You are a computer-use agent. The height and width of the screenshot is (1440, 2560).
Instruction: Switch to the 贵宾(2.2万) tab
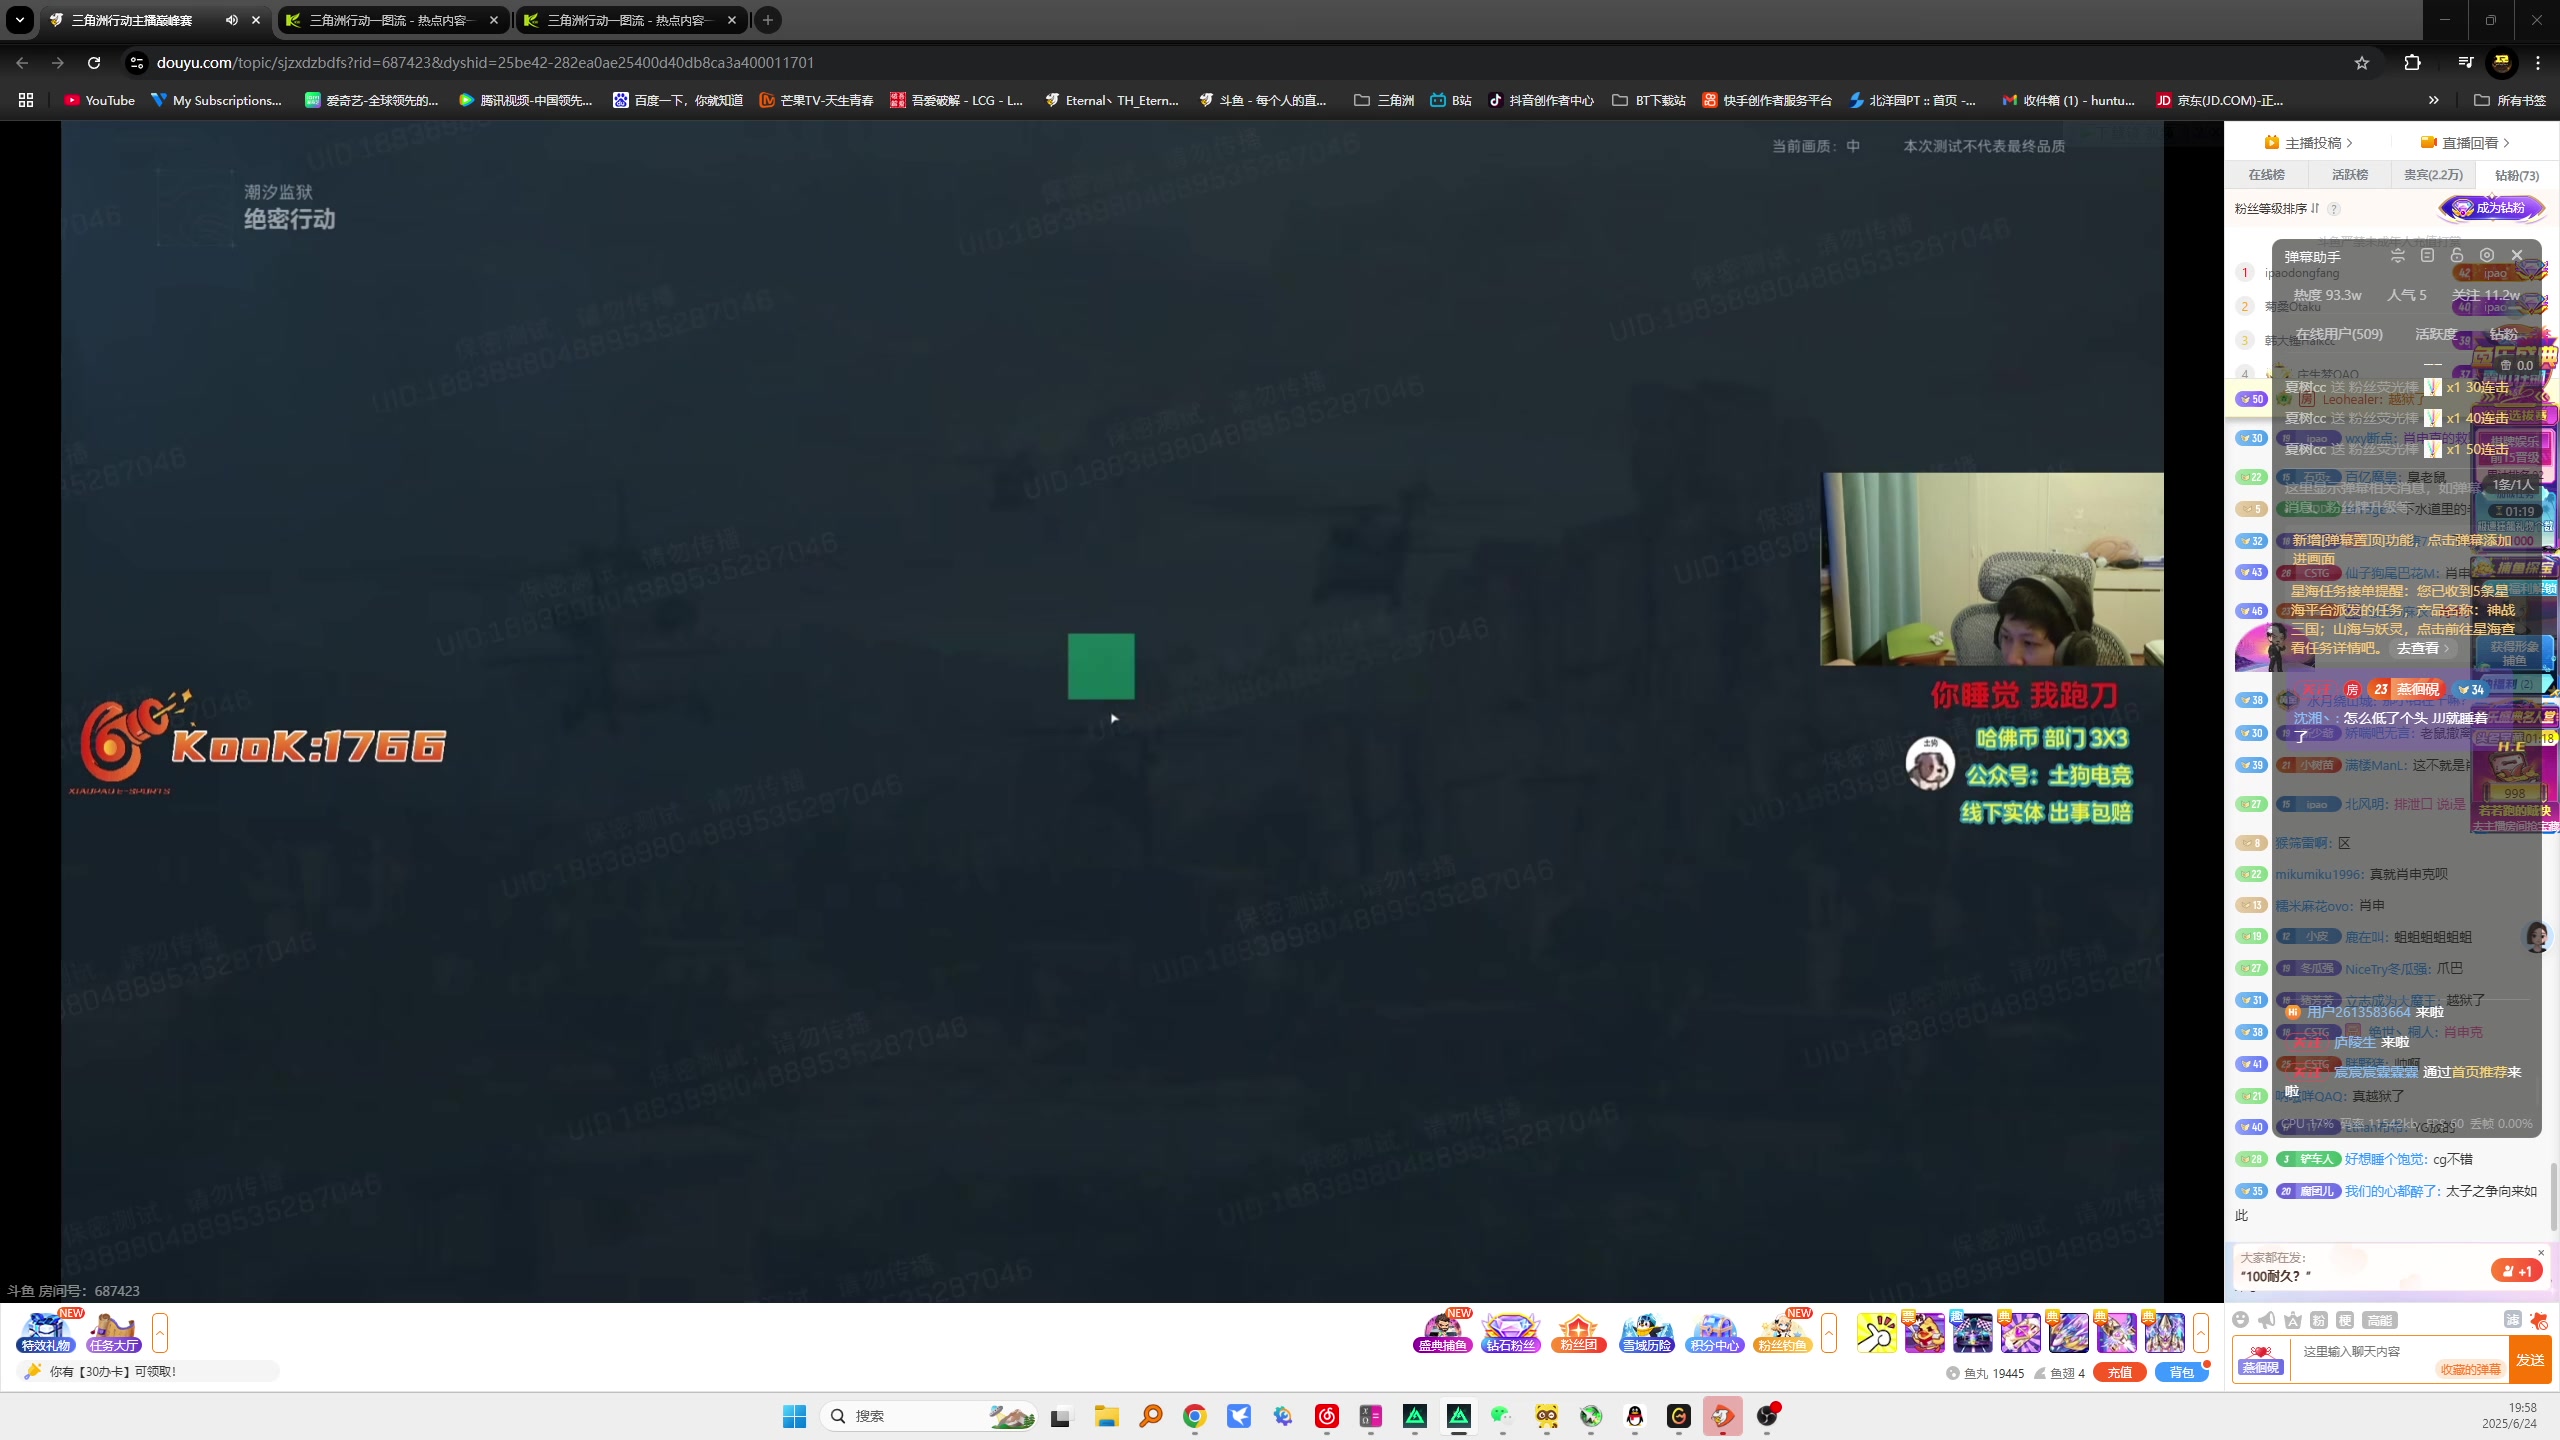tap(2433, 175)
